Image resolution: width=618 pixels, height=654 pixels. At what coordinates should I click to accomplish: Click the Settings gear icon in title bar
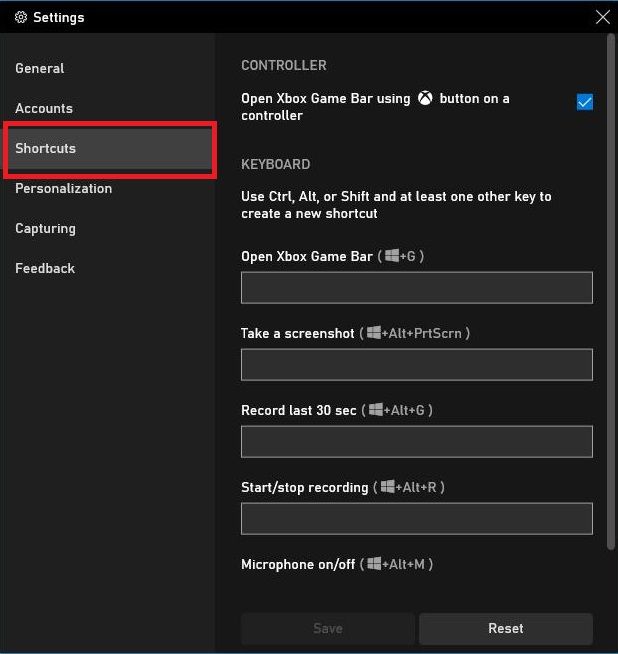click(20, 17)
